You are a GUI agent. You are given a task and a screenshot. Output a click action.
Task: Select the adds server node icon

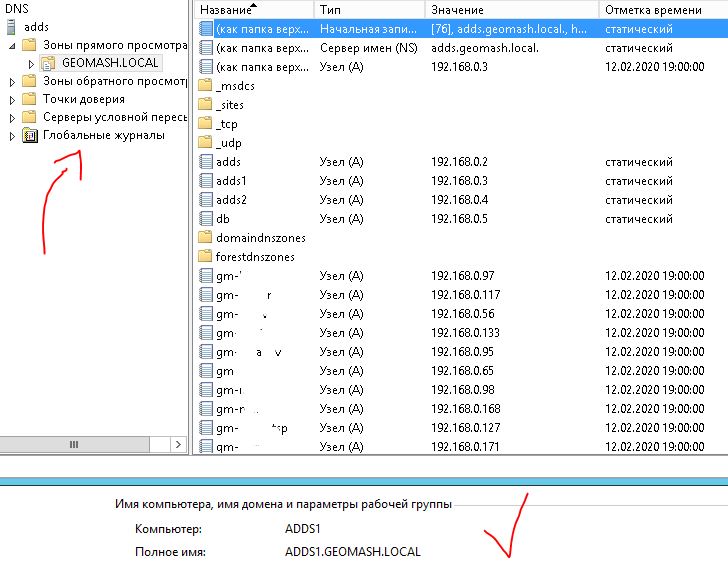11,27
